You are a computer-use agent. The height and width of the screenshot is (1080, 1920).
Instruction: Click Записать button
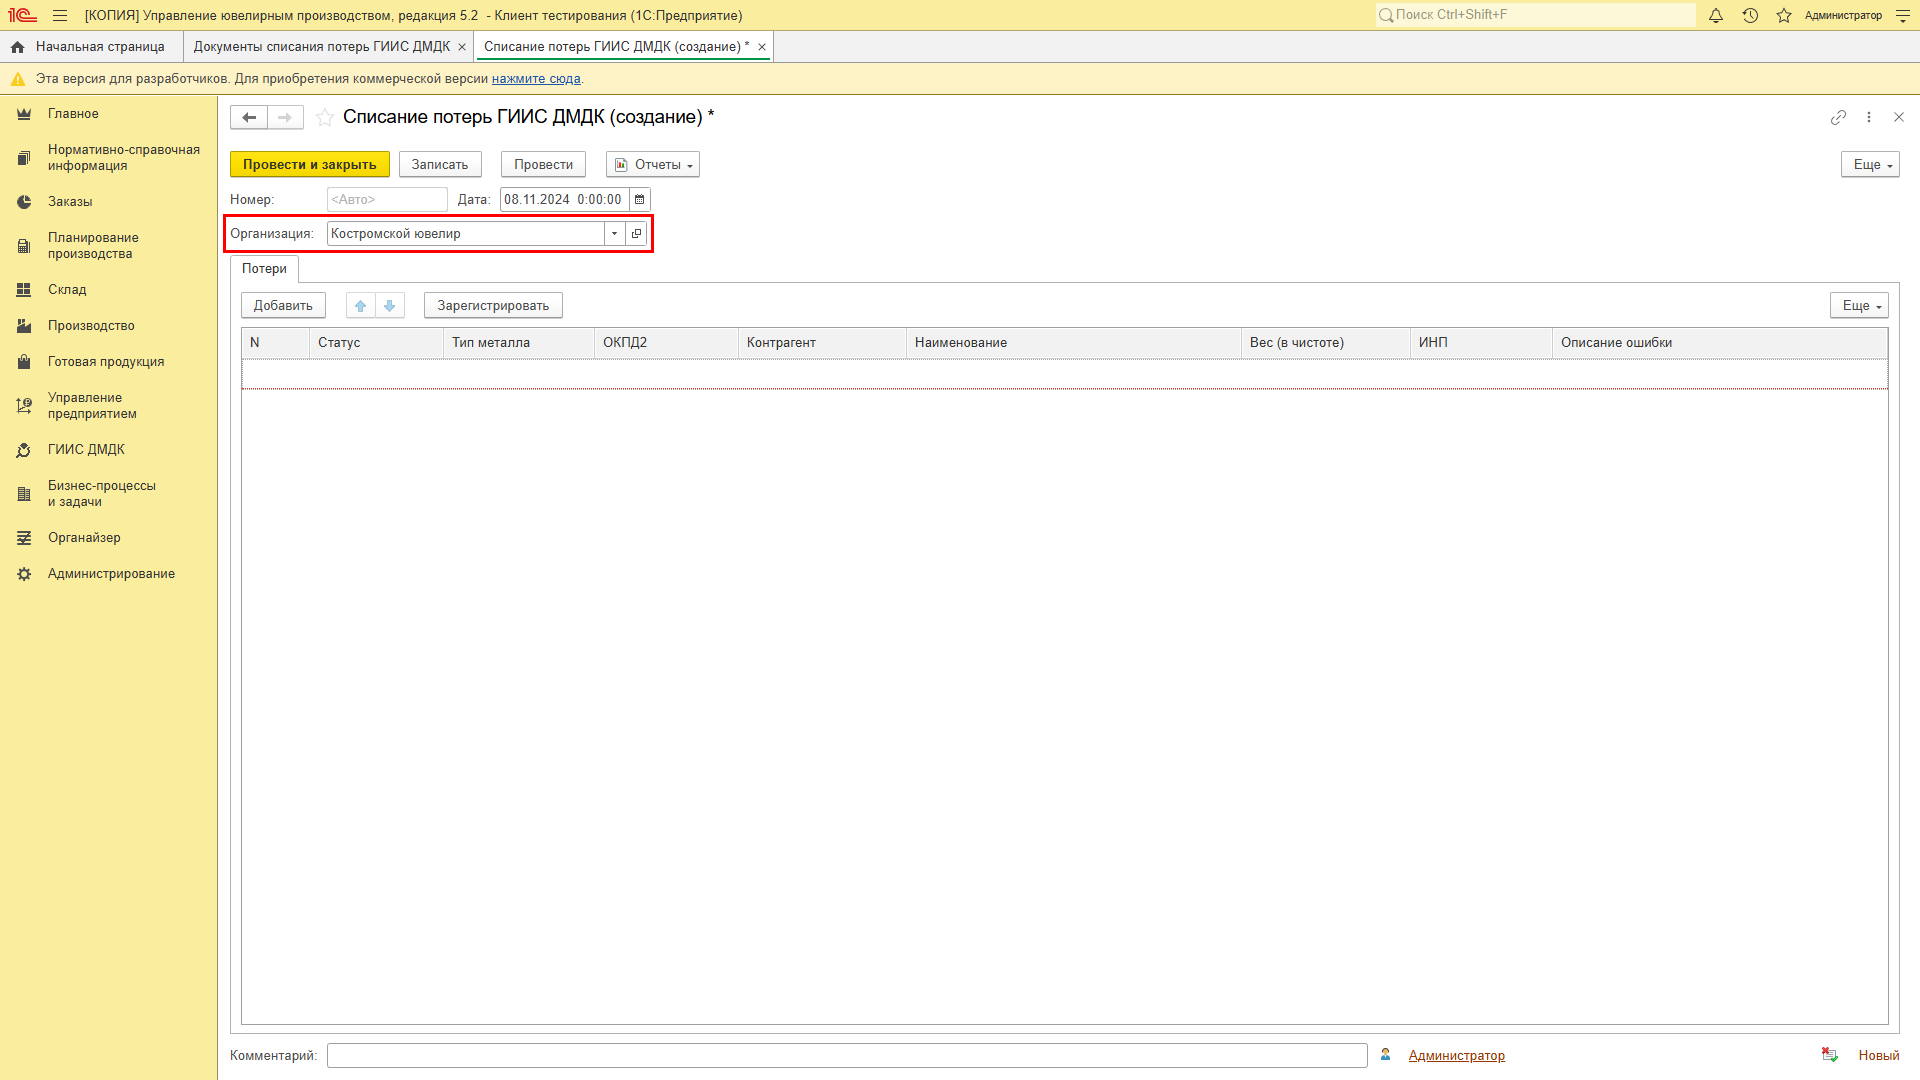point(440,164)
